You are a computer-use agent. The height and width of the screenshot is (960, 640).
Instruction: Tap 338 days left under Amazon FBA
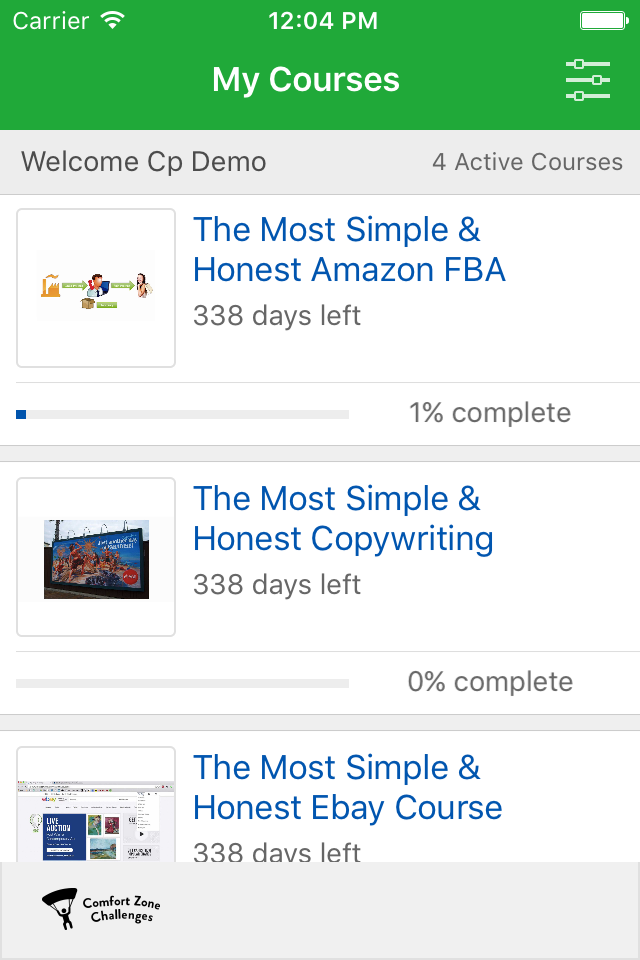click(x=277, y=316)
